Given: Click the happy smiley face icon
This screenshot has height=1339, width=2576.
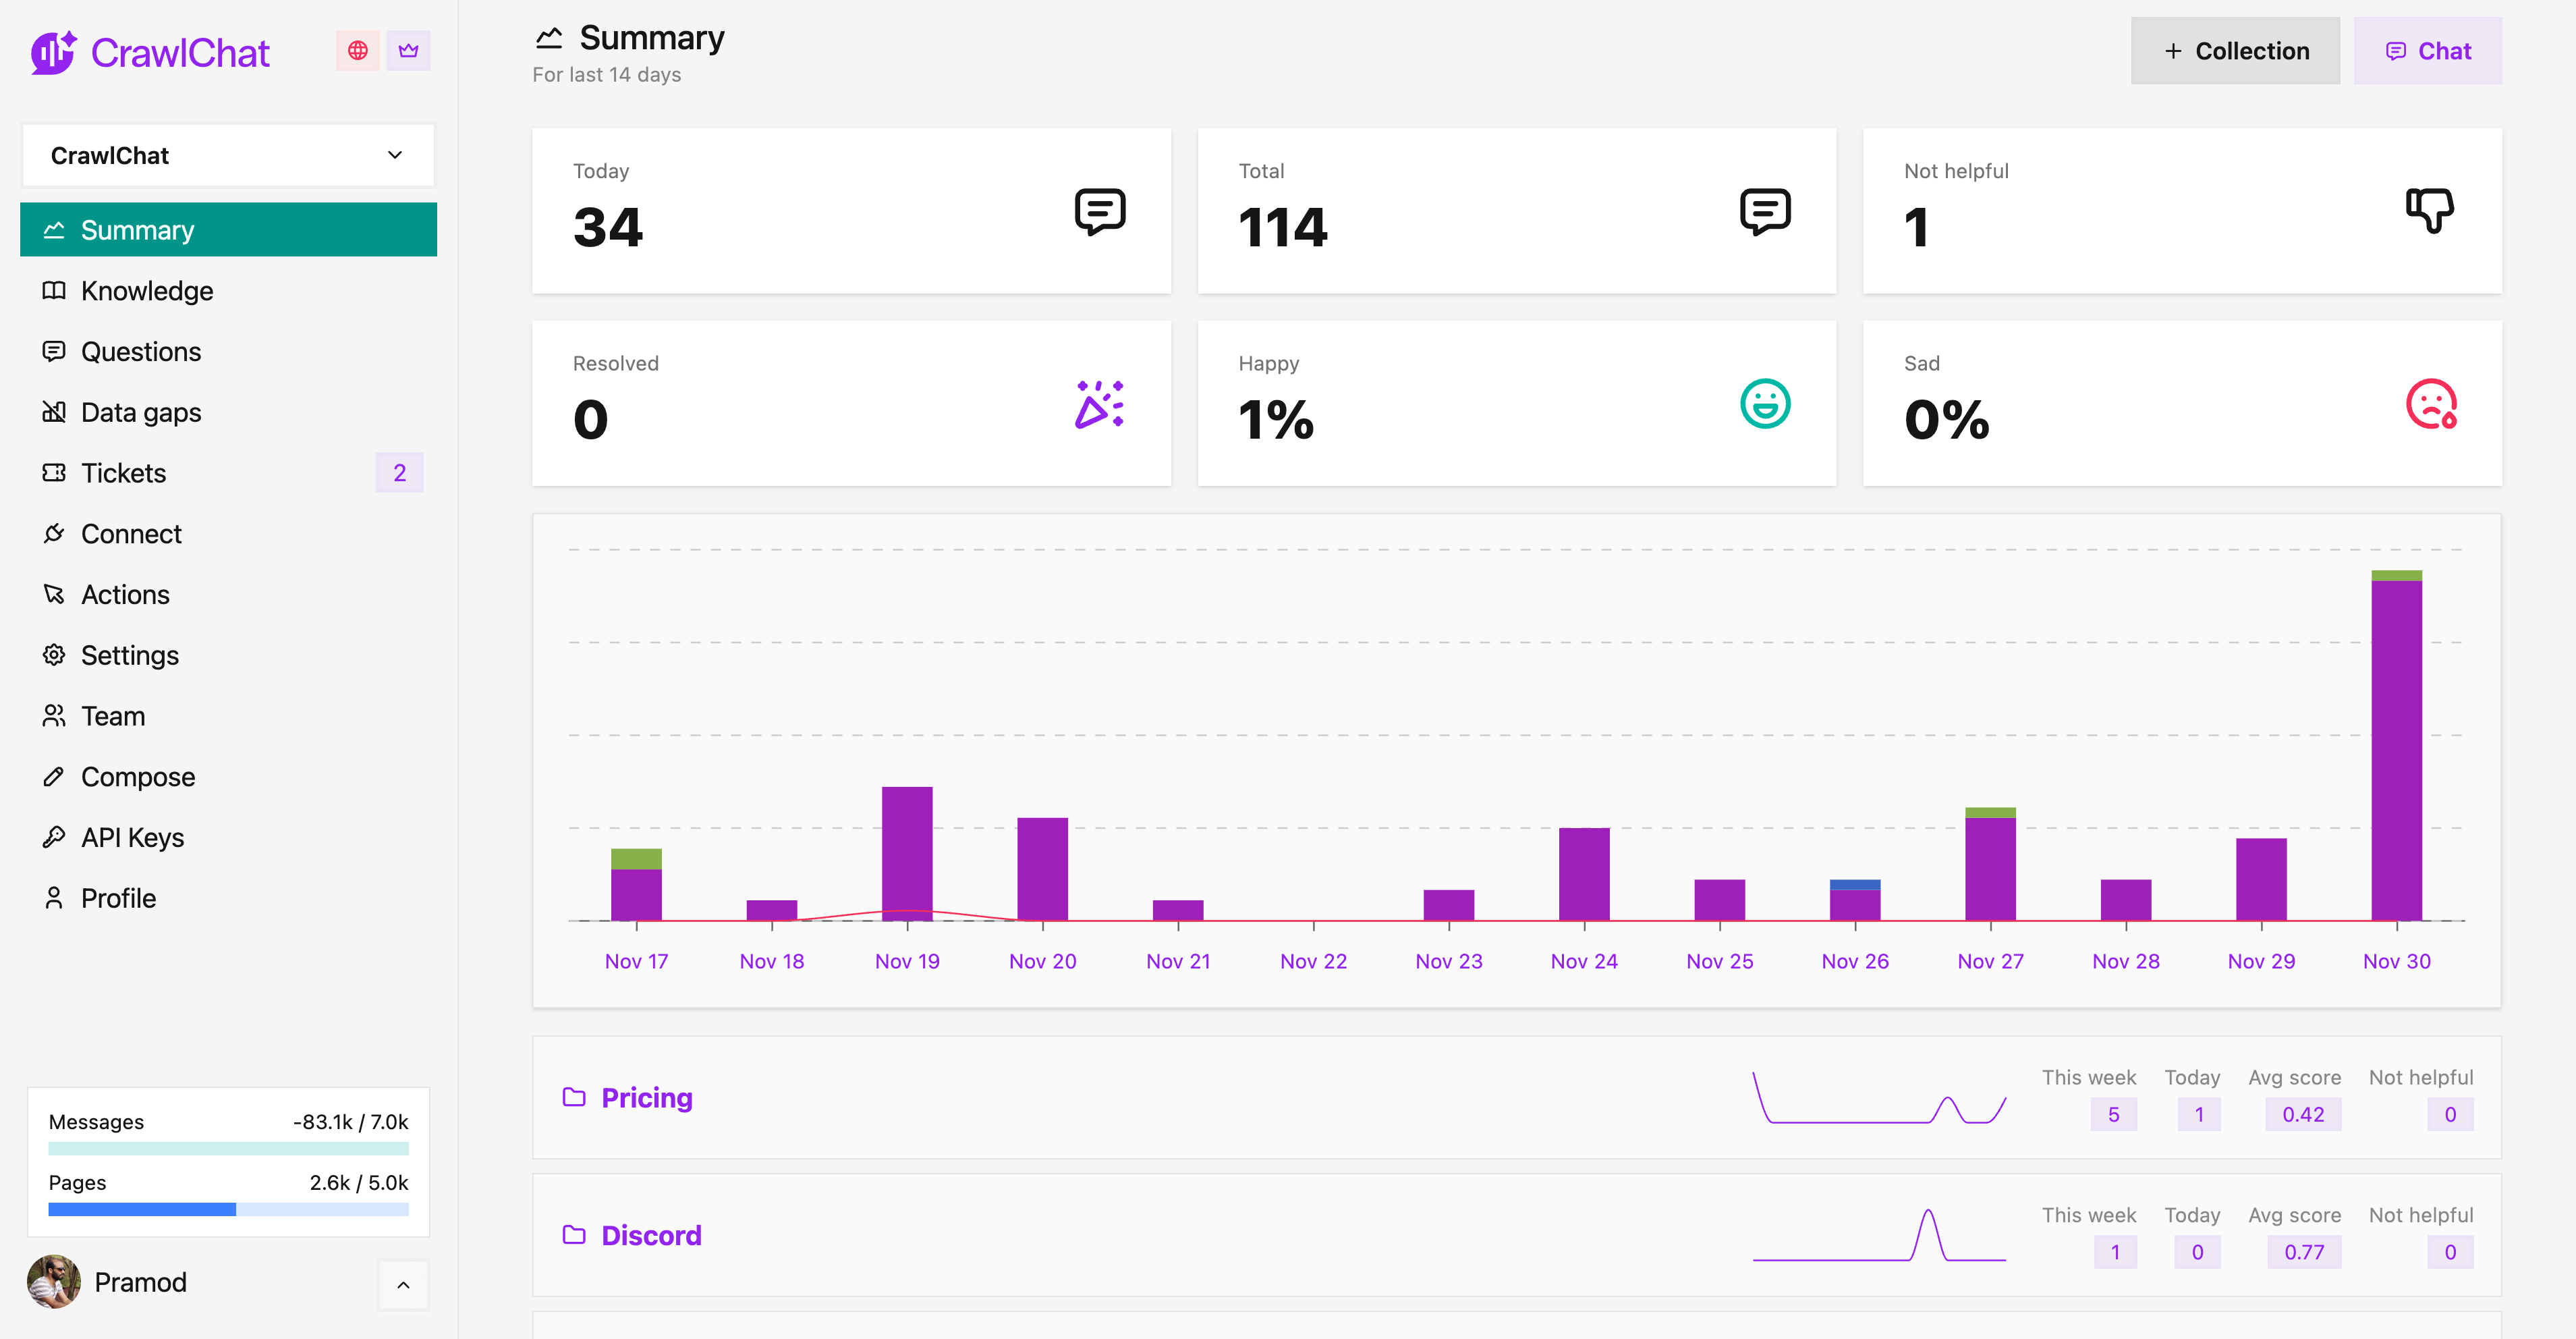Looking at the screenshot, I should 1764,404.
